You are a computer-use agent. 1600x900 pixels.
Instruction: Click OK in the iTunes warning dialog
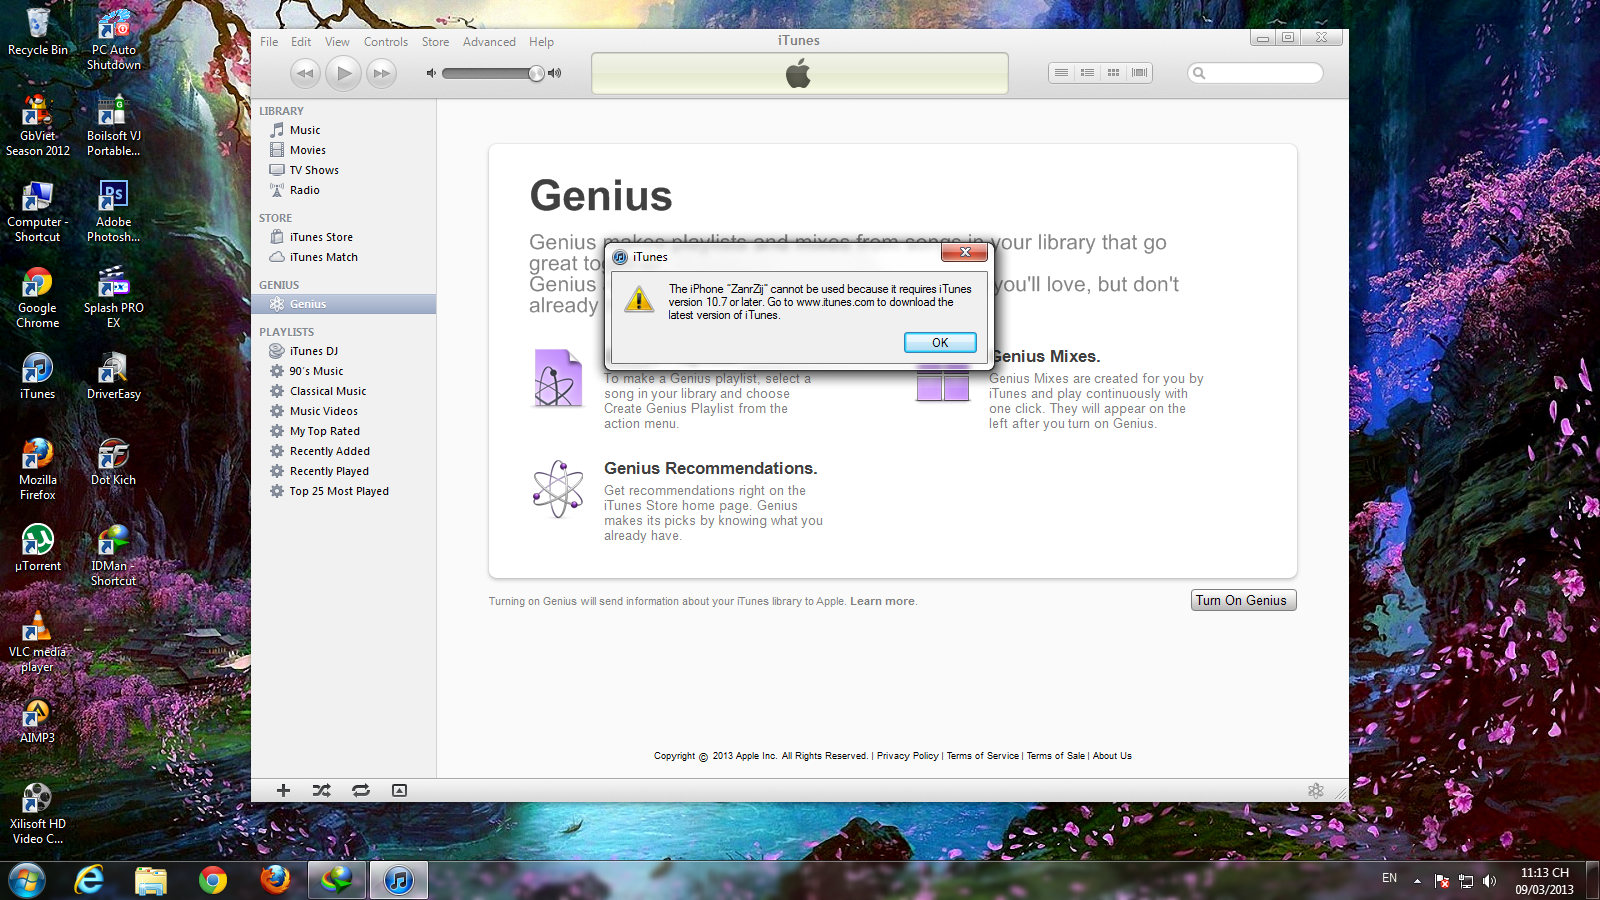940,342
